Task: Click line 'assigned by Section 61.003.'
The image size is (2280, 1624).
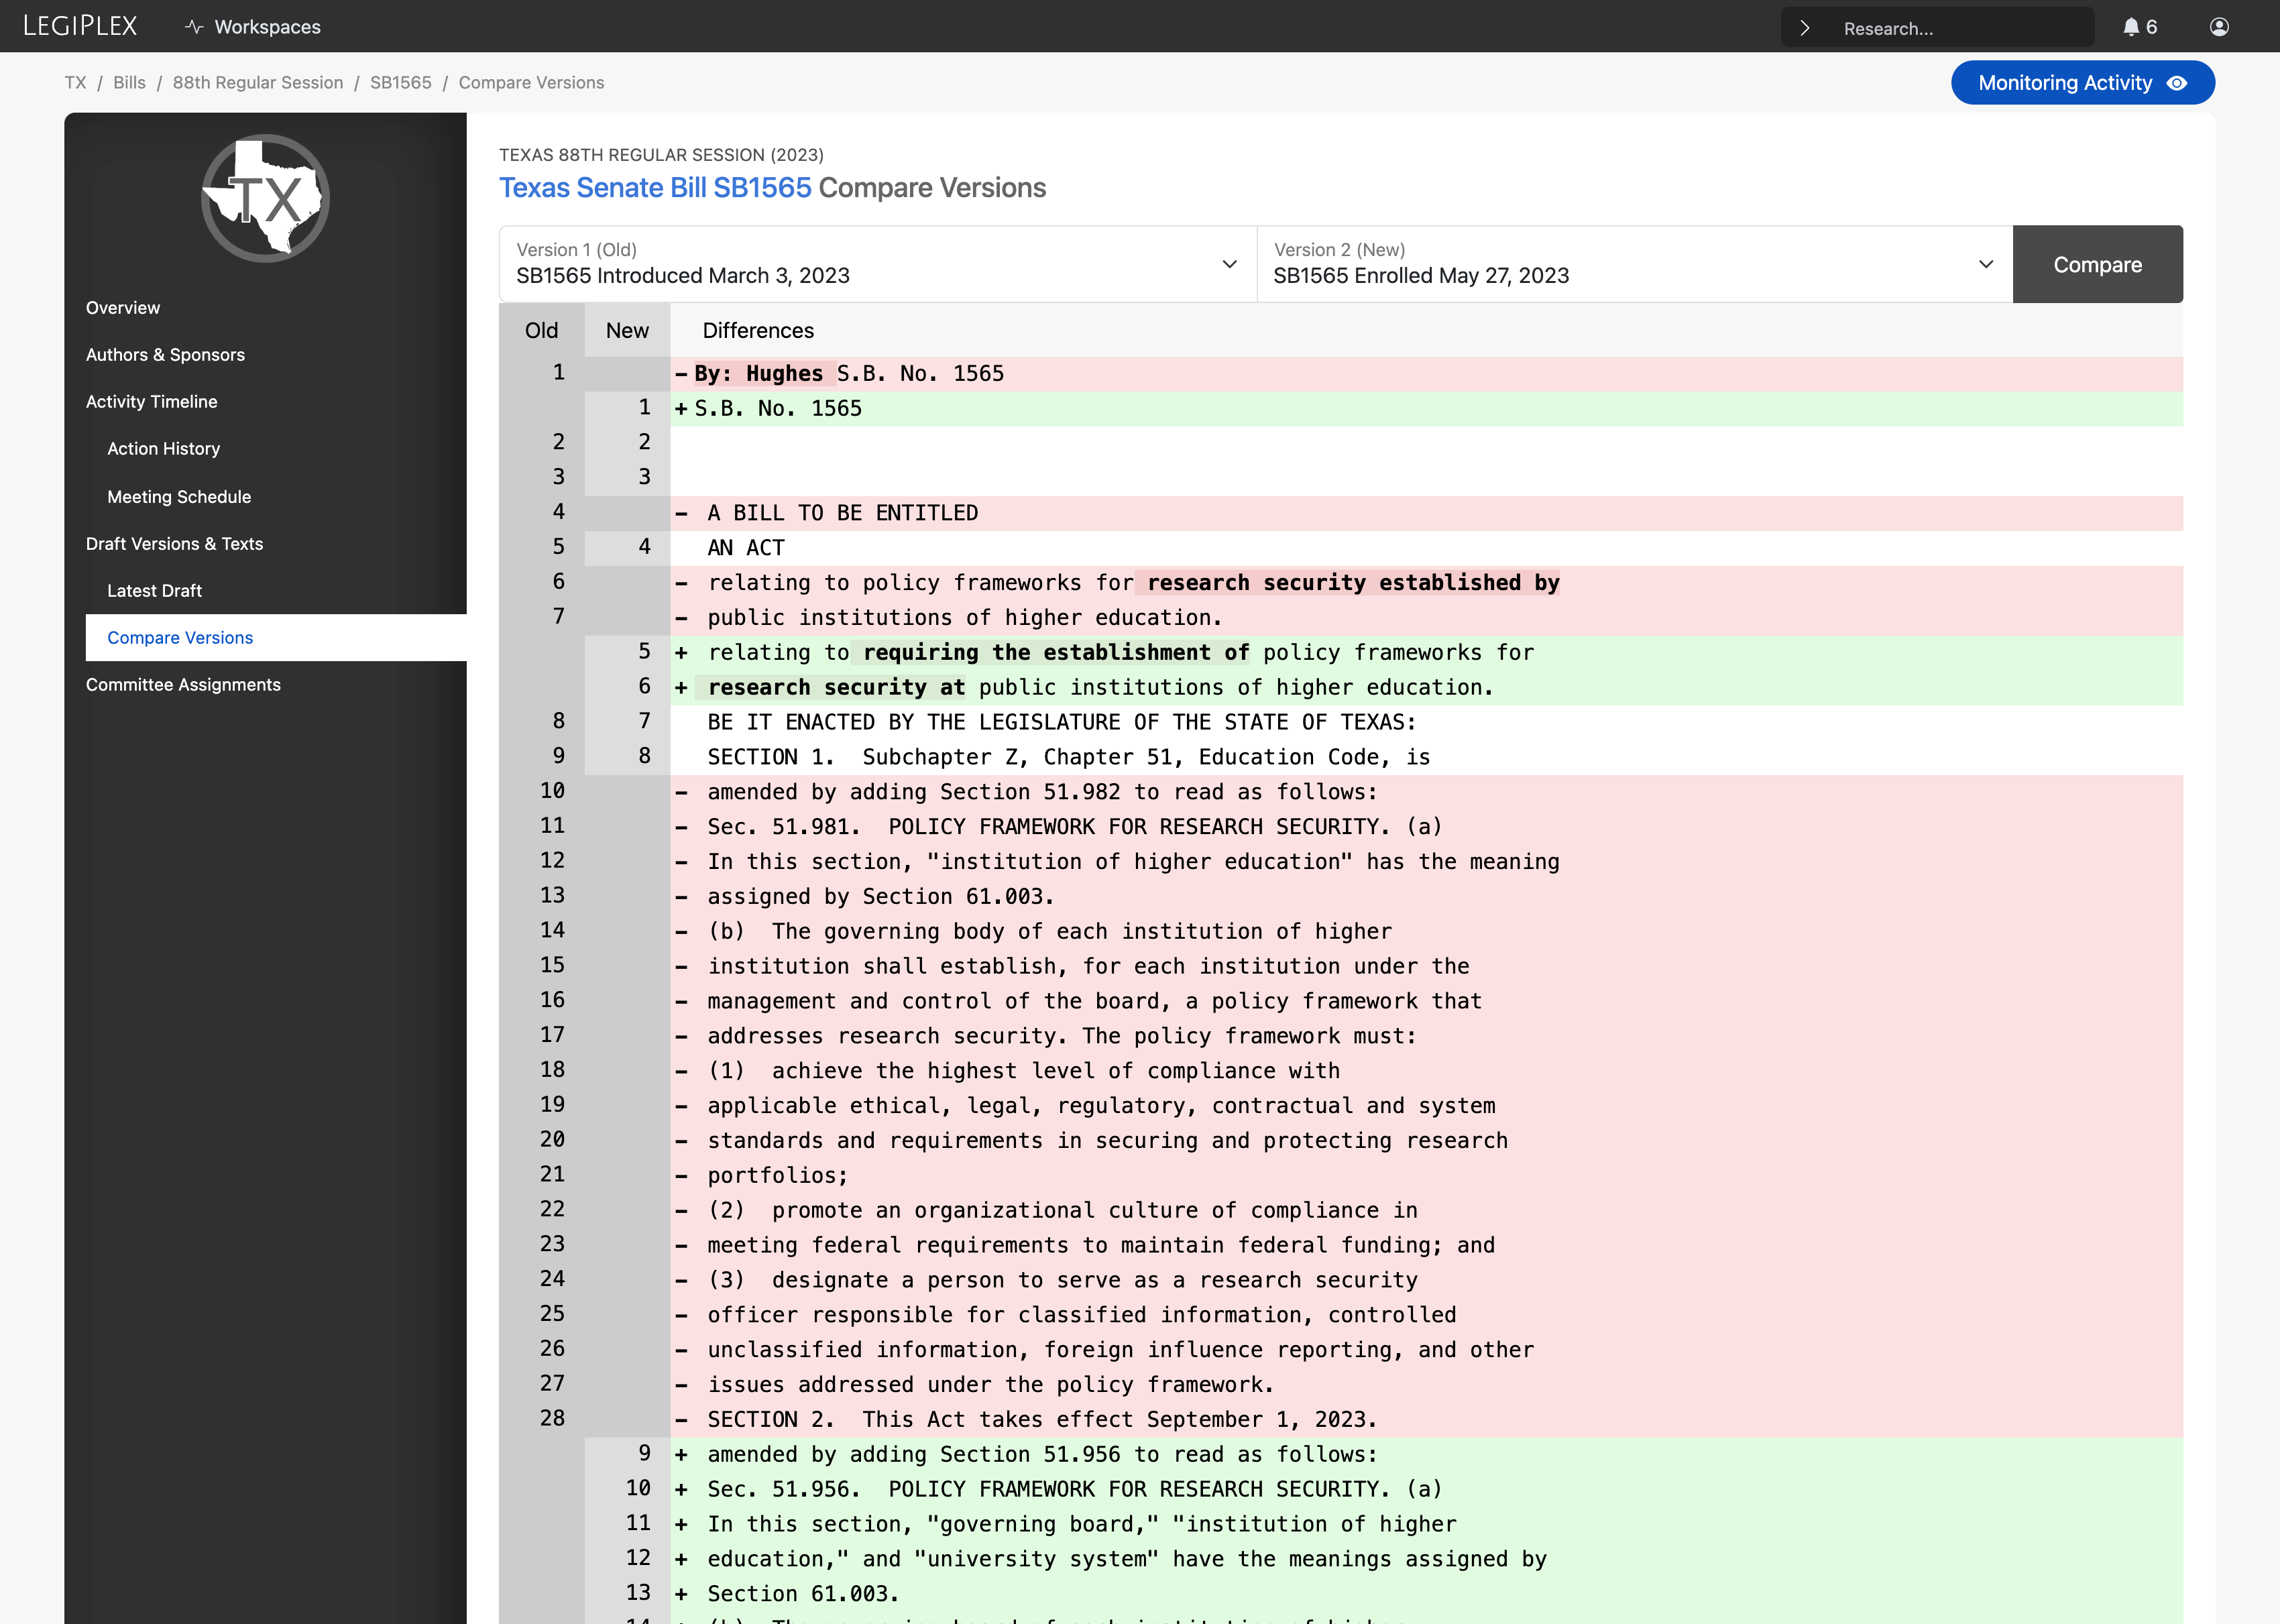Action: (1426, 897)
